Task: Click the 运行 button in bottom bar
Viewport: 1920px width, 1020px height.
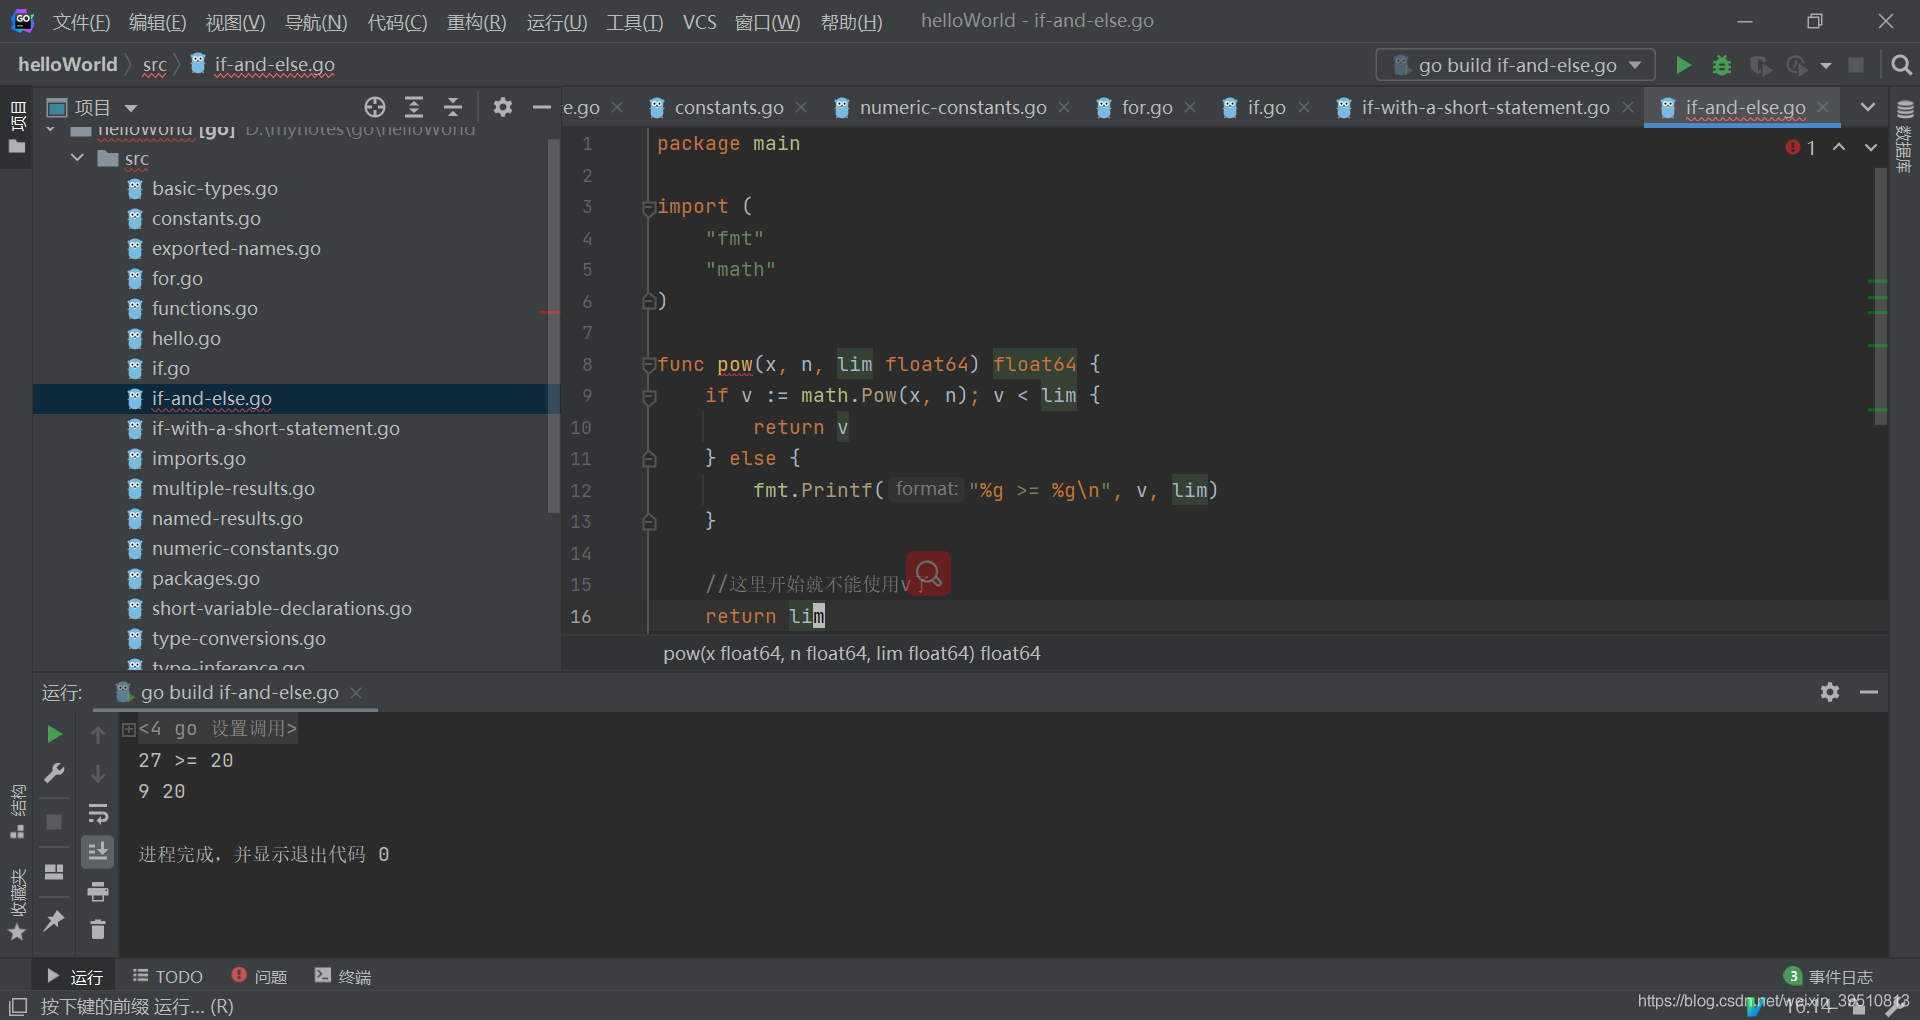Action: pos(75,976)
